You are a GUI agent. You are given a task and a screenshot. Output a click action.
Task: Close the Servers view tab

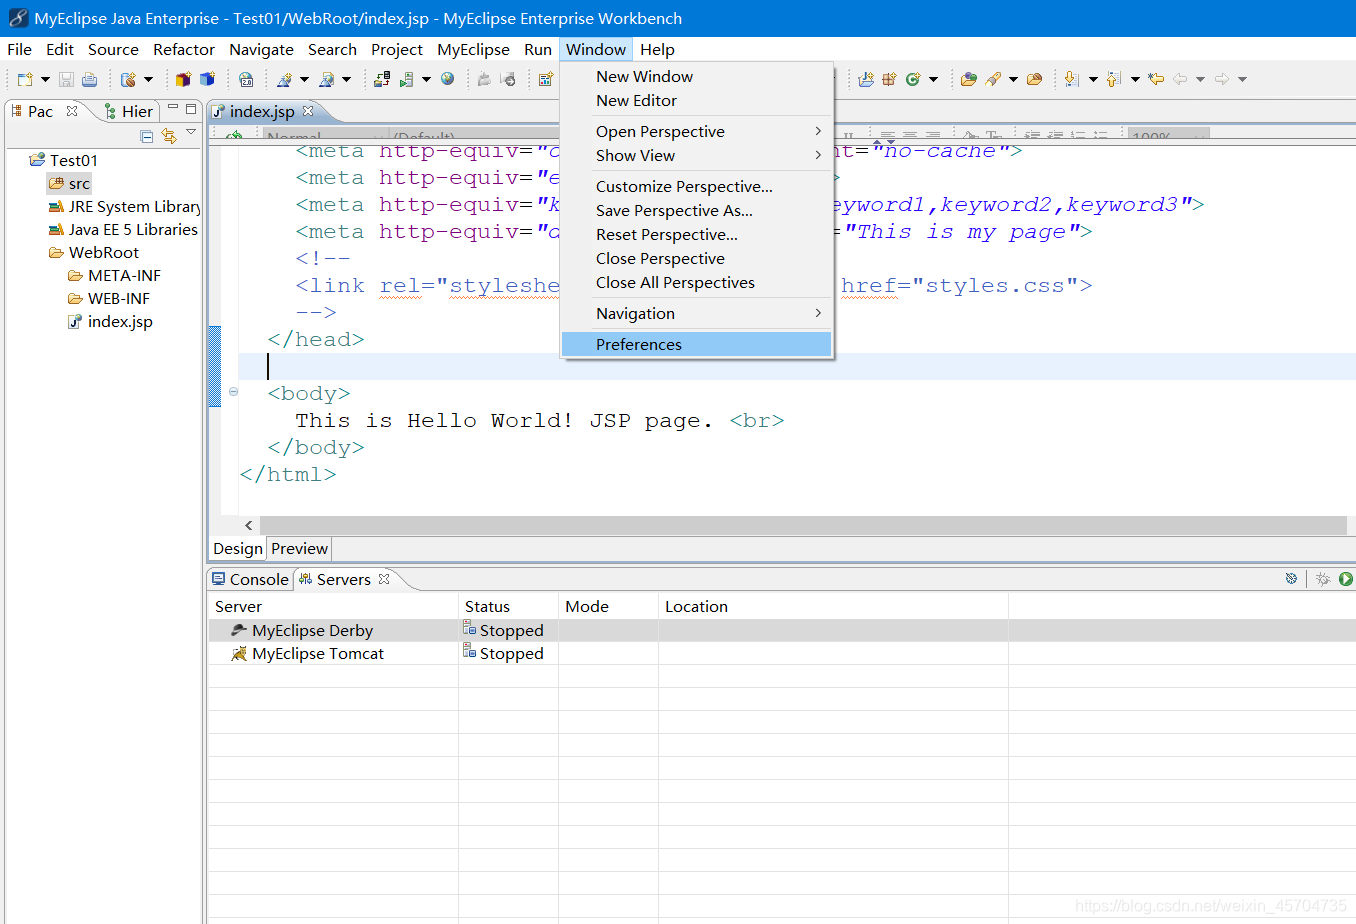pyautogui.click(x=384, y=579)
